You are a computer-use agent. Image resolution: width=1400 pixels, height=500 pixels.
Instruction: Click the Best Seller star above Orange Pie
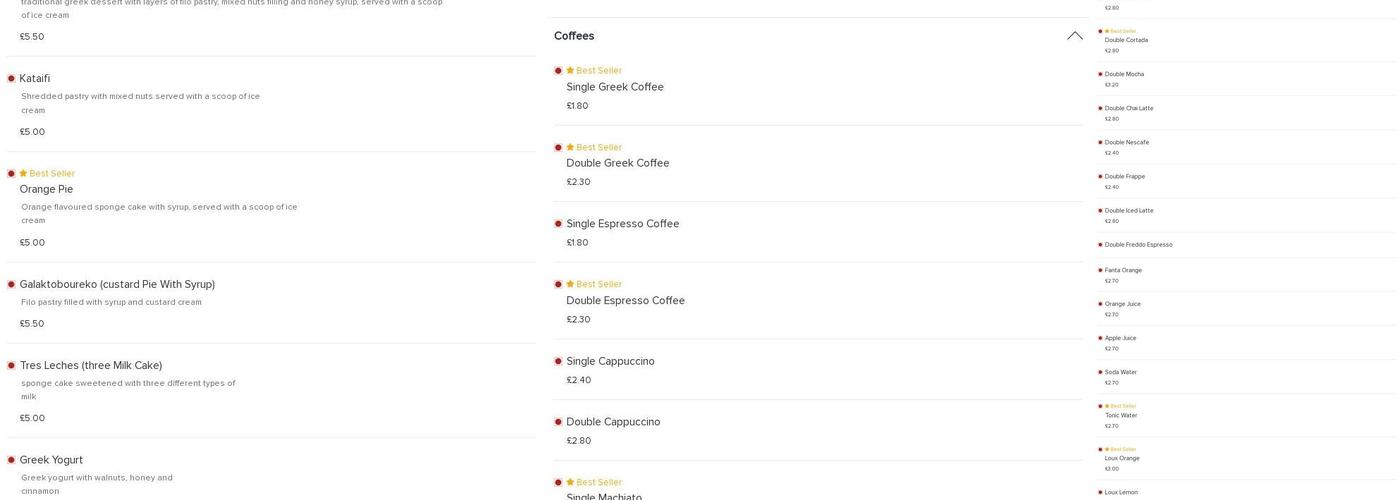(x=23, y=174)
